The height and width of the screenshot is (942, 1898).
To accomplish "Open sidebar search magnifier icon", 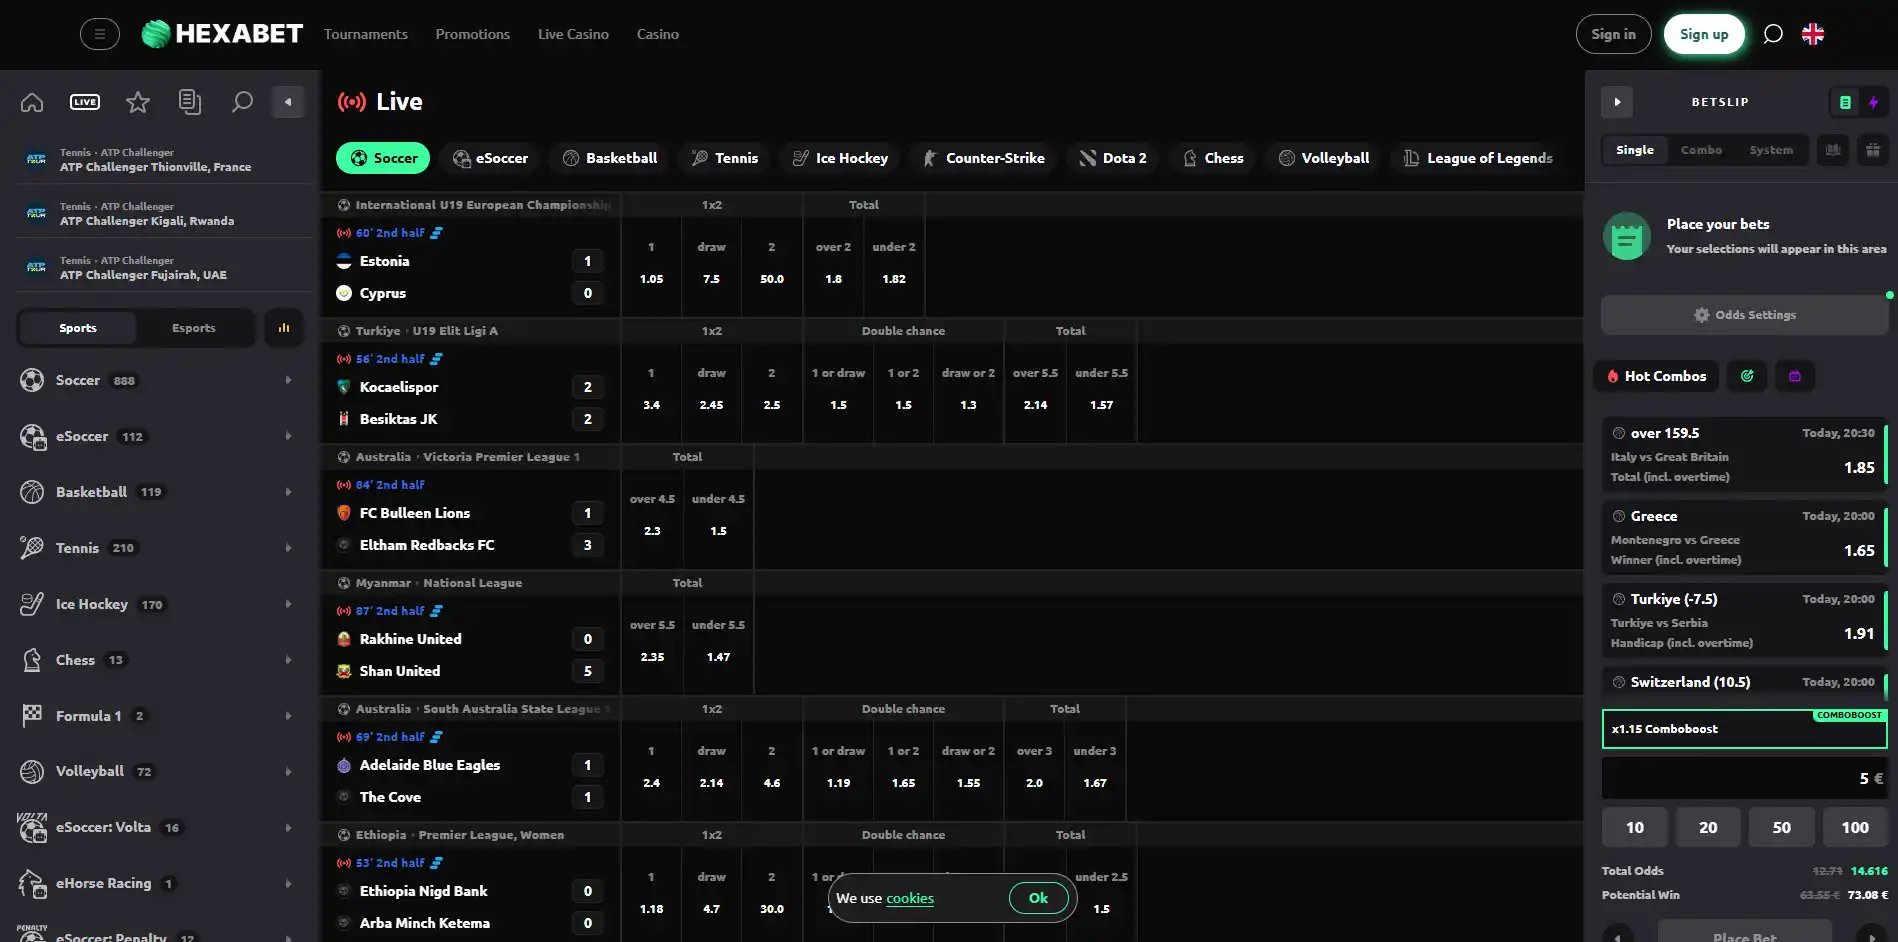I will pyautogui.click(x=242, y=102).
